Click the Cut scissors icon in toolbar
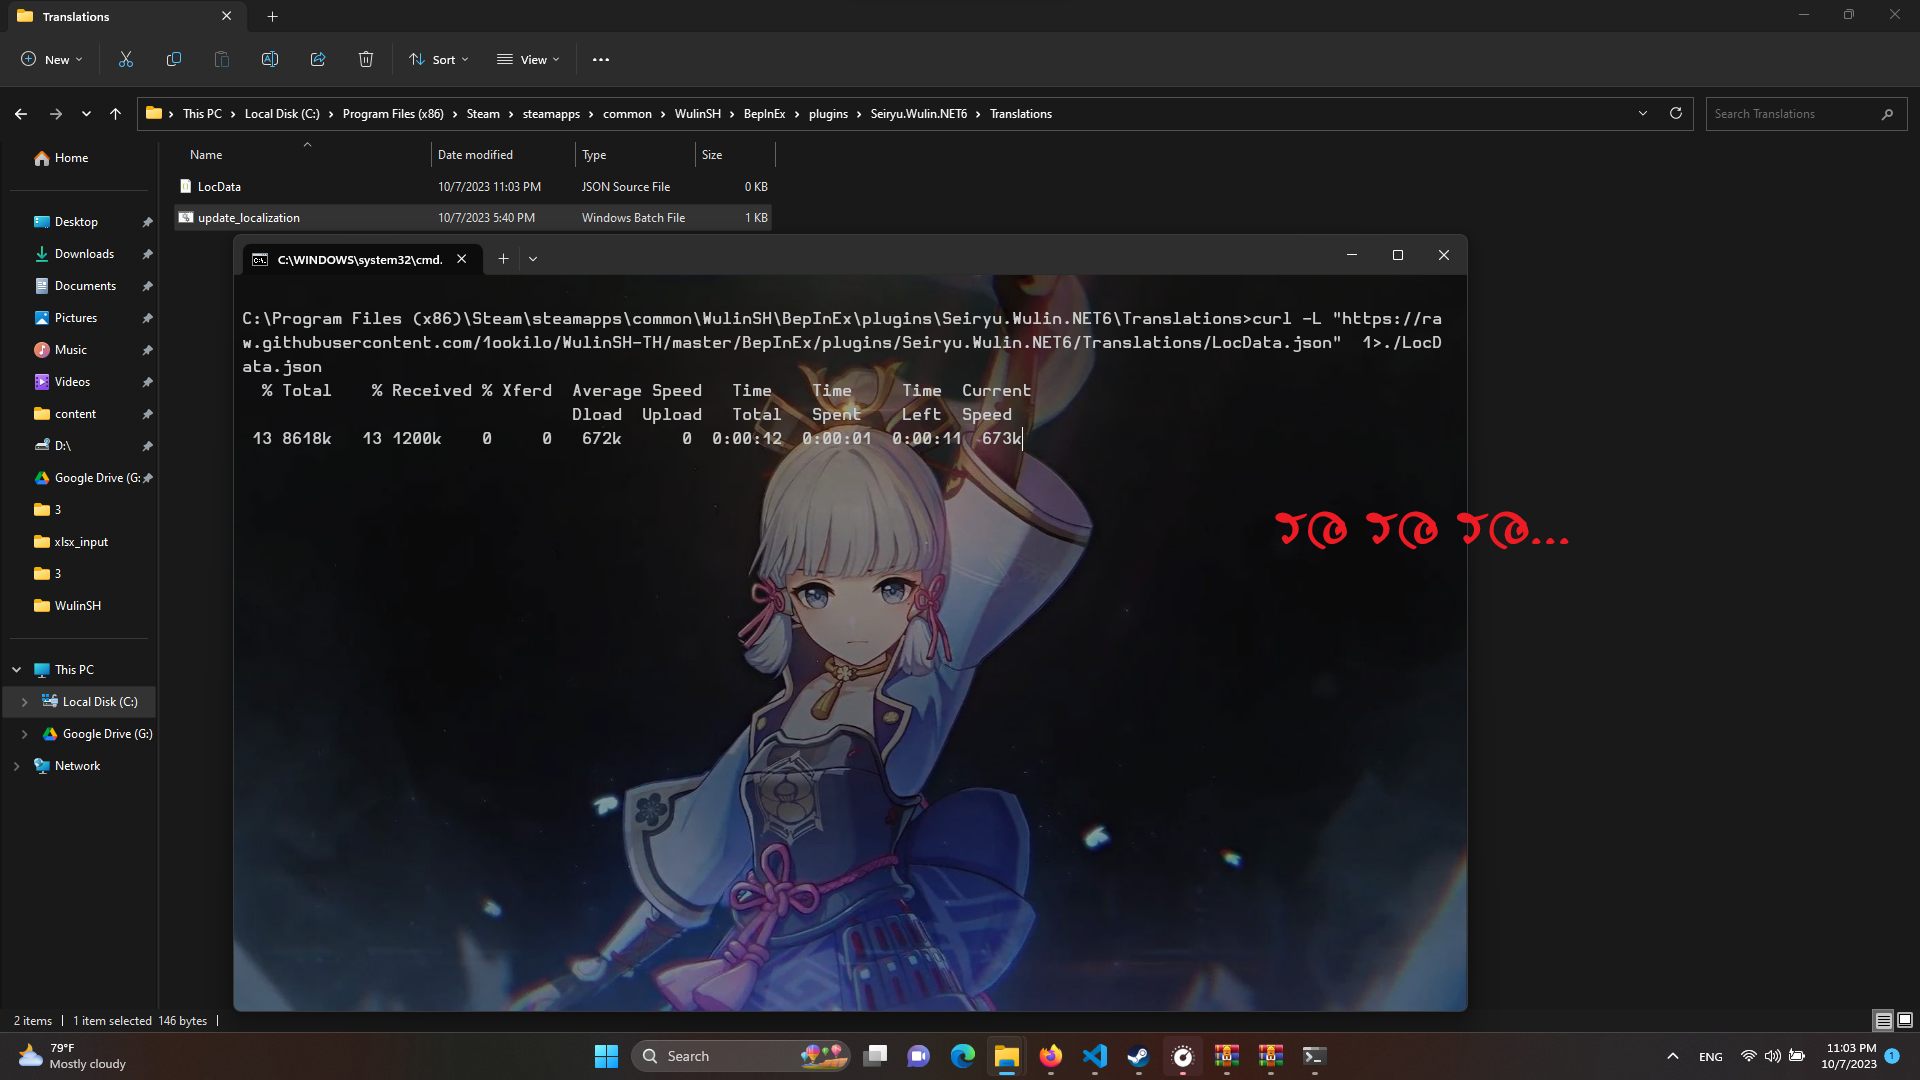This screenshot has height=1080, width=1920. point(126,60)
